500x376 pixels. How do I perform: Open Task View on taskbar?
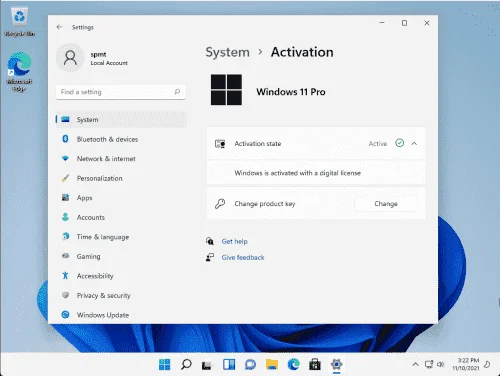207,365
